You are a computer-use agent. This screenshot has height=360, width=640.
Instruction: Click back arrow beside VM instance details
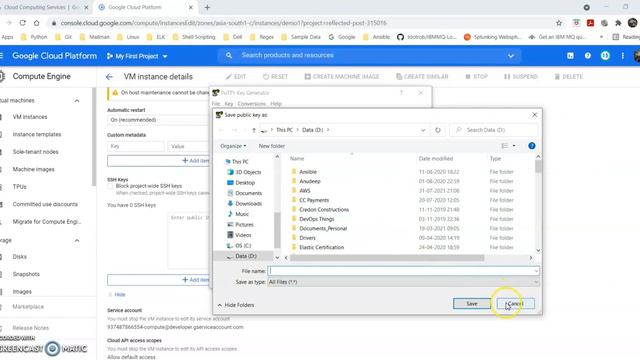109,77
